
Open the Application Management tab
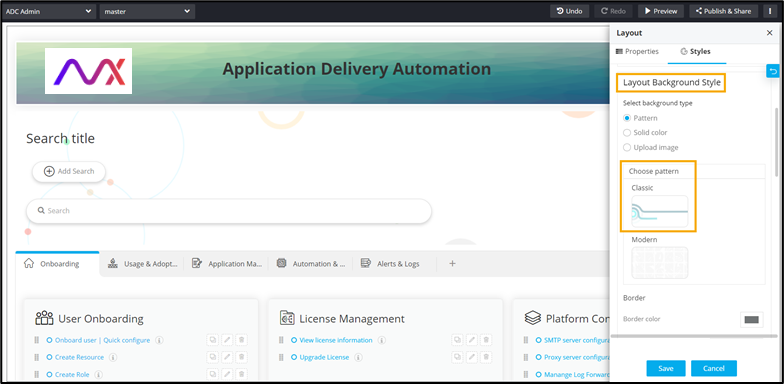[x=227, y=264]
